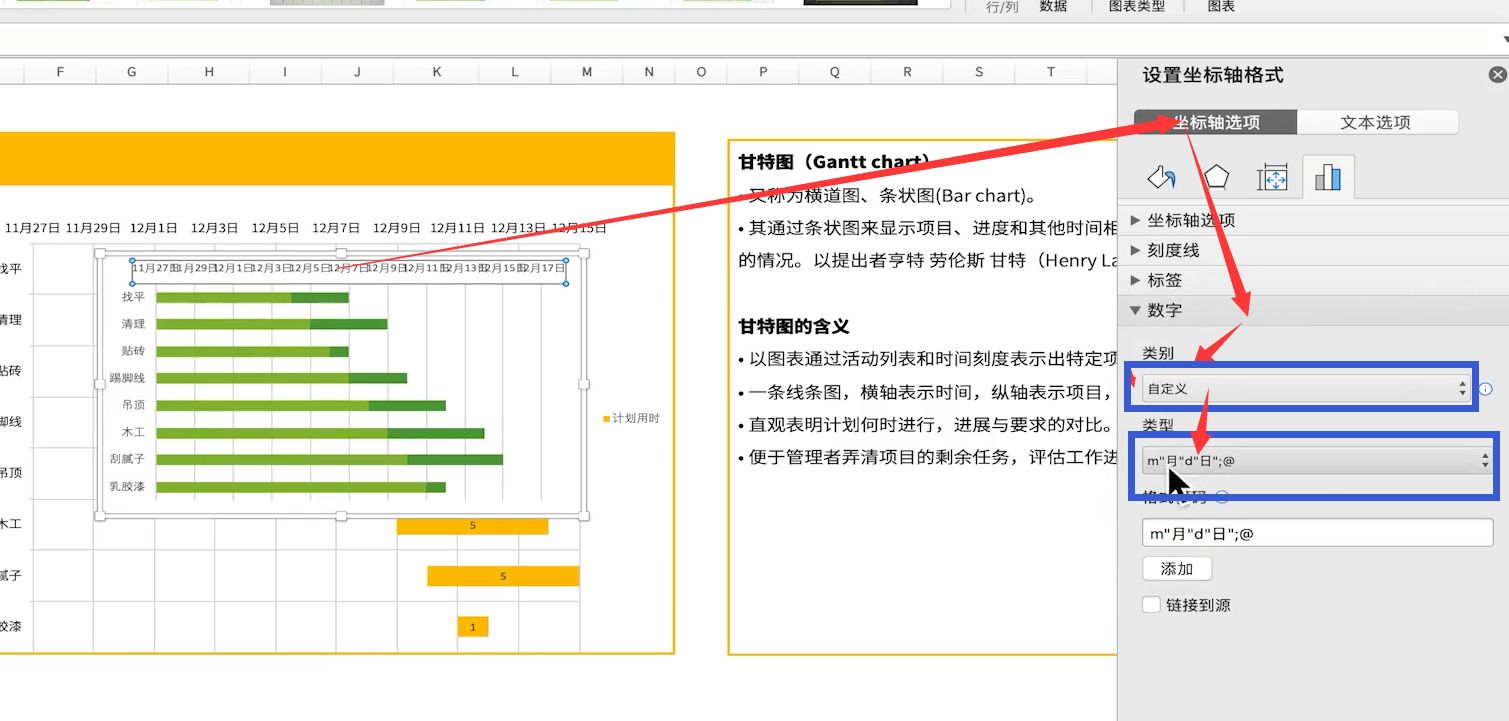Open the Effects pentagon tab
Viewport: 1509px width, 721px height.
coord(1216,178)
